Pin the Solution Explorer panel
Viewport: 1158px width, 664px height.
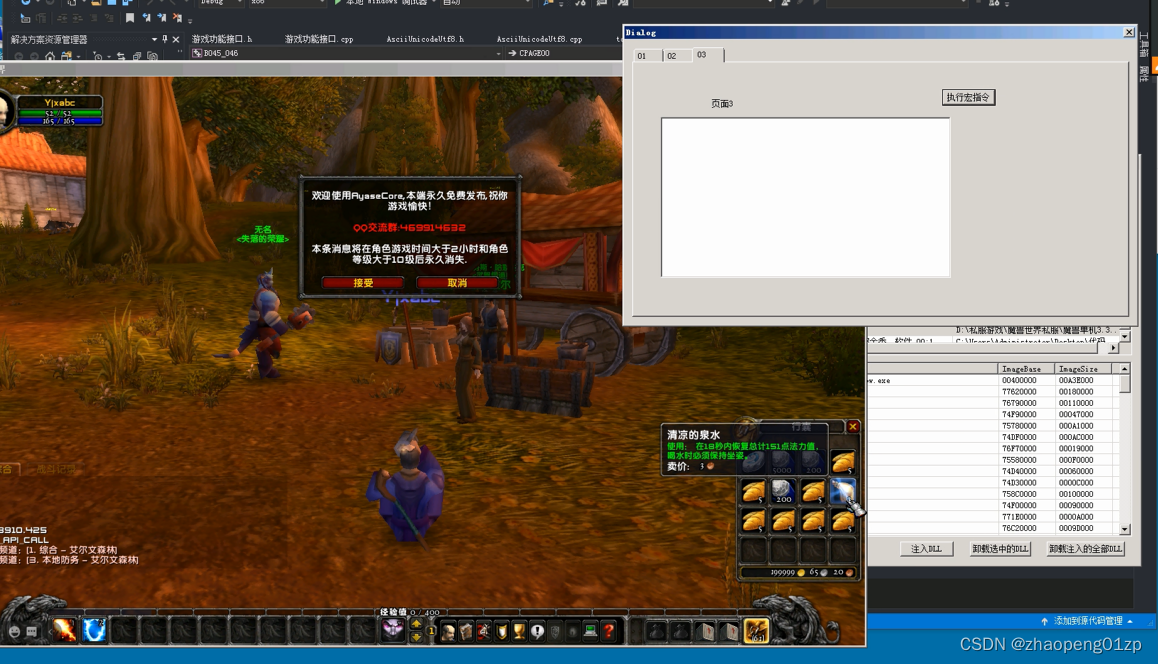pos(165,39)
